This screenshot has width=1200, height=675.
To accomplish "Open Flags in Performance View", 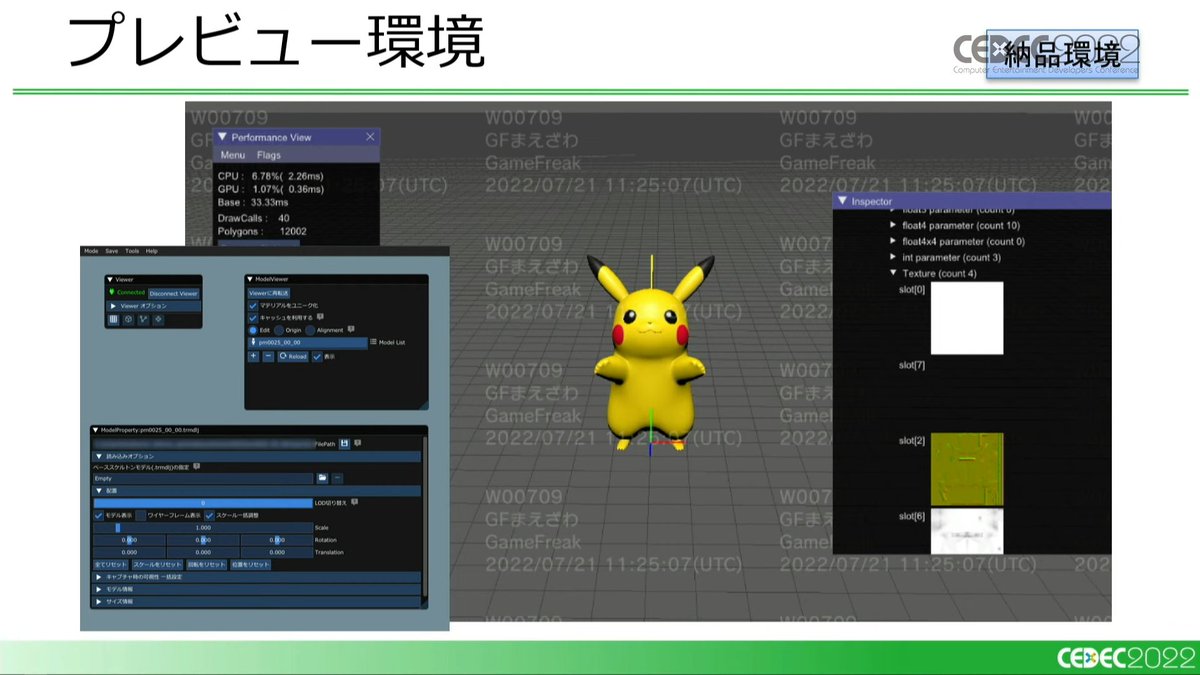I will click(269, 155).
